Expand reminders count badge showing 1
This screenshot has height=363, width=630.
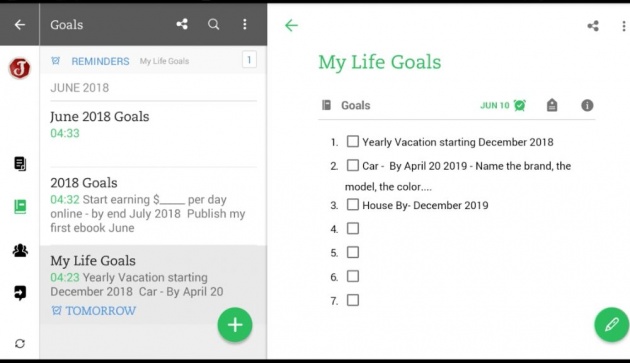coord(249,60)
